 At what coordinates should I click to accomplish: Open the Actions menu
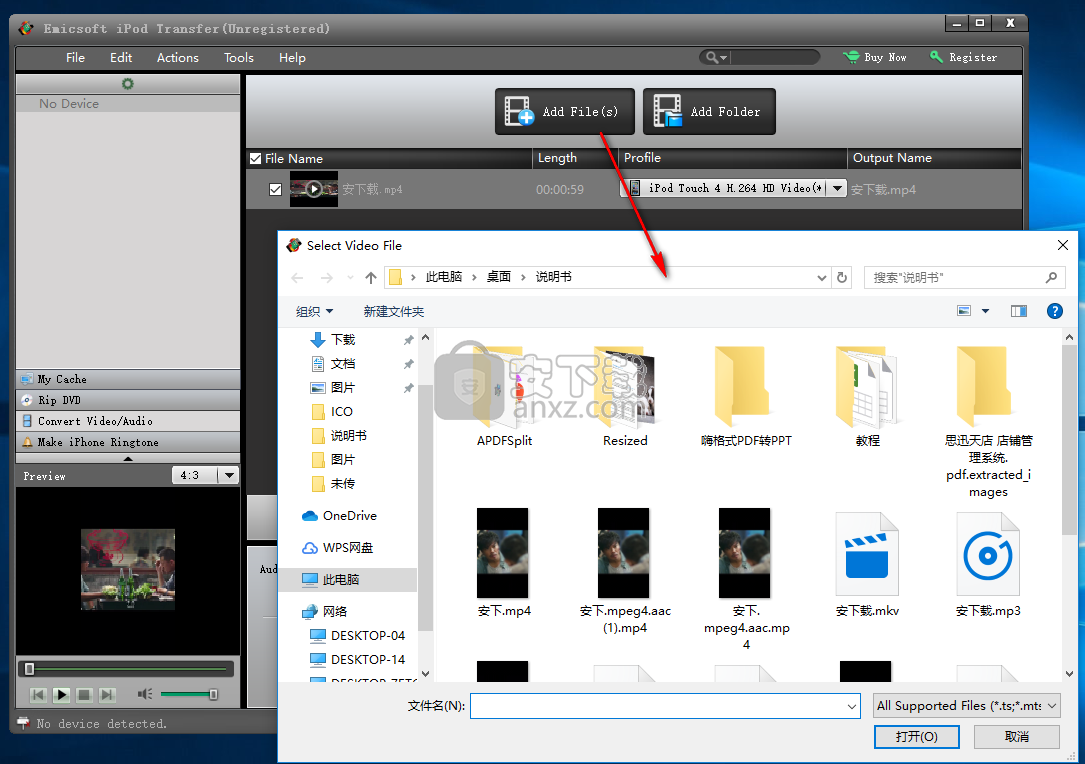[178, 57]
